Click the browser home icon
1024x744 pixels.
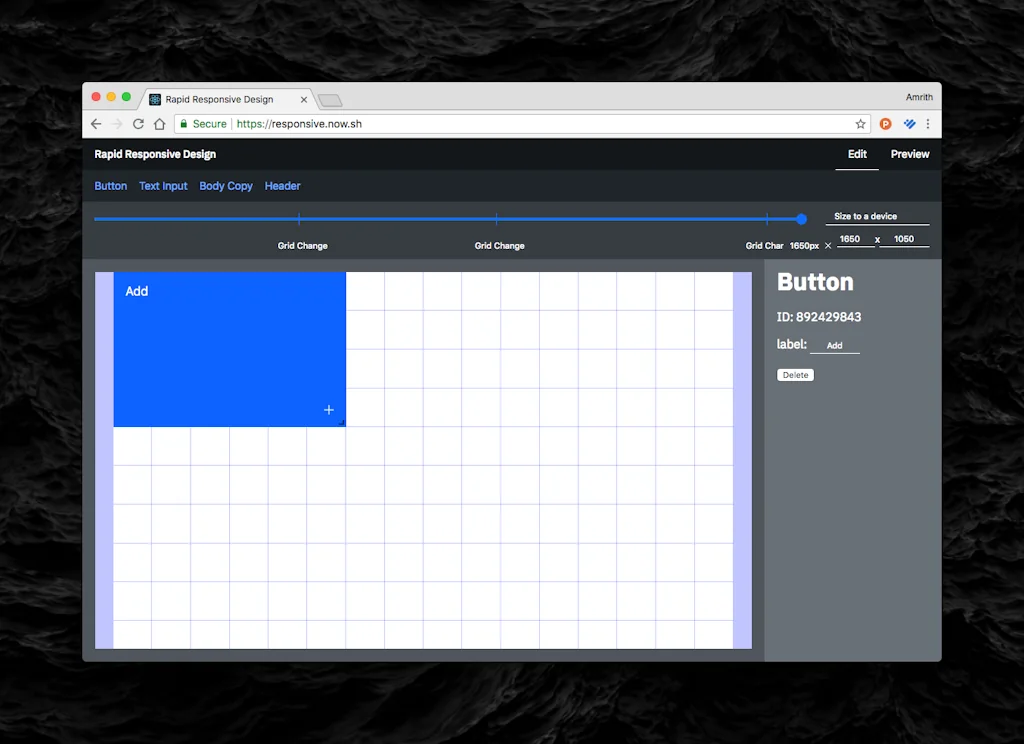[x=161, y=123]
